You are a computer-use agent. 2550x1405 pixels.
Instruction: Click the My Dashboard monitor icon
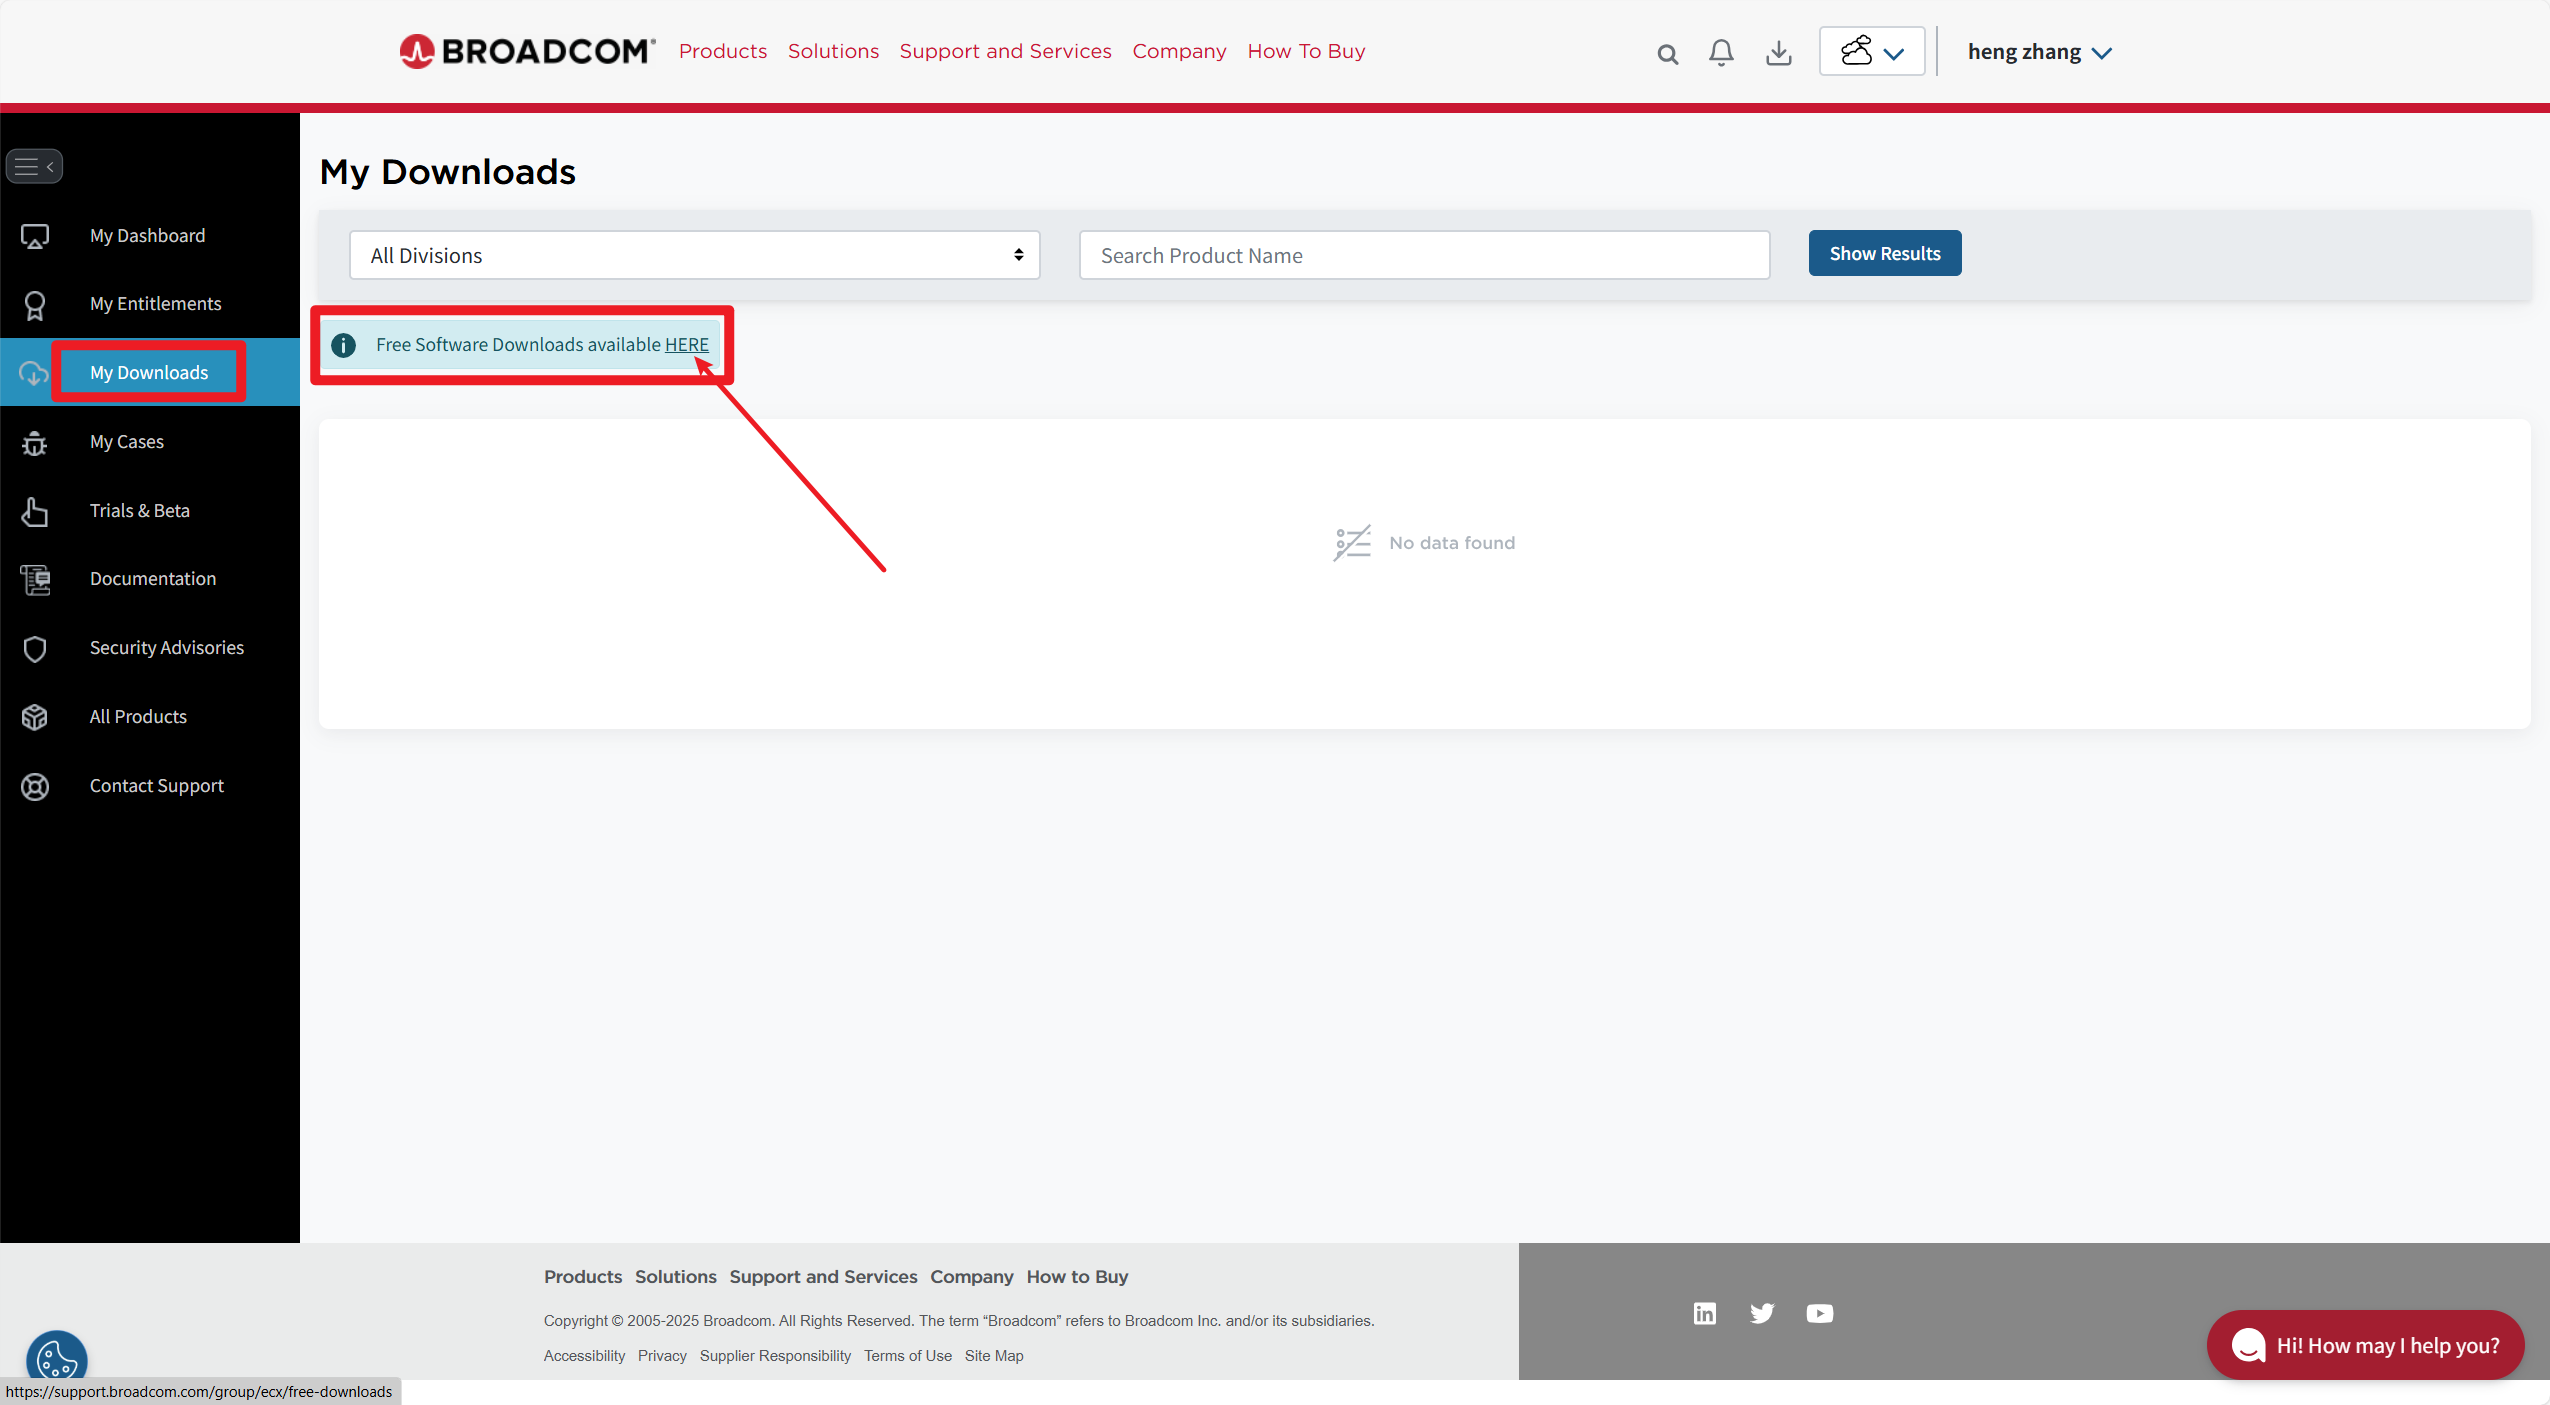pyautogui.click(x=35, y=236)
